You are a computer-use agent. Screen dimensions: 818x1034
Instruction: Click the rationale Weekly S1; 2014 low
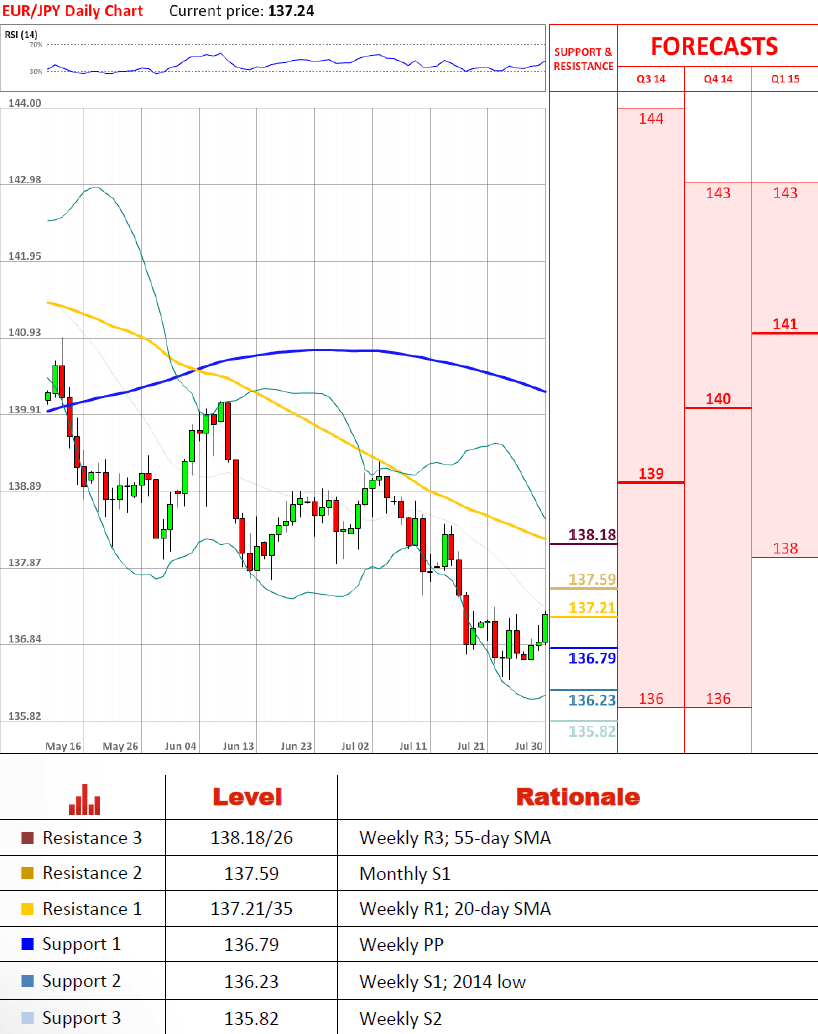pos(443,982)
